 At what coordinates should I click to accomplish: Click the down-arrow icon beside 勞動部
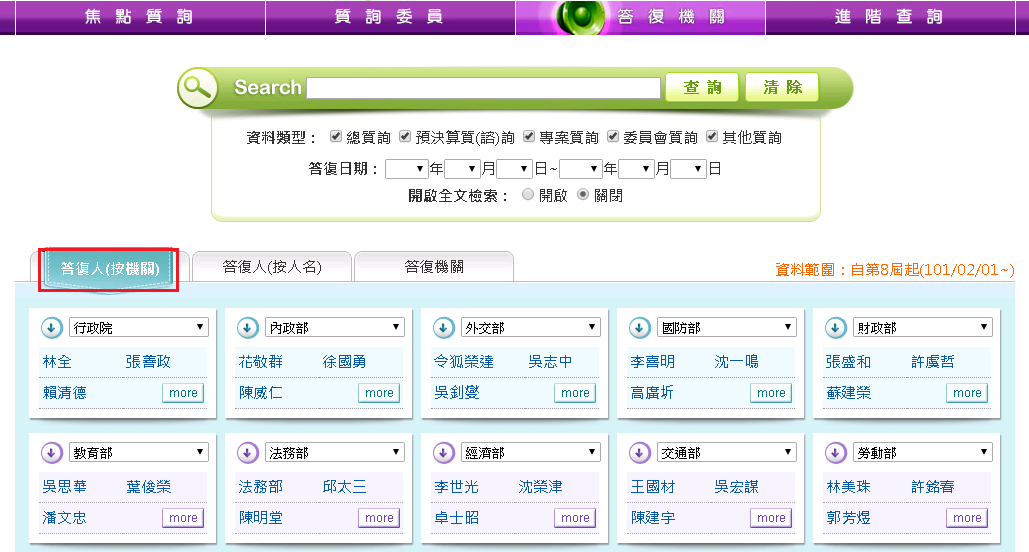[834, 453]
